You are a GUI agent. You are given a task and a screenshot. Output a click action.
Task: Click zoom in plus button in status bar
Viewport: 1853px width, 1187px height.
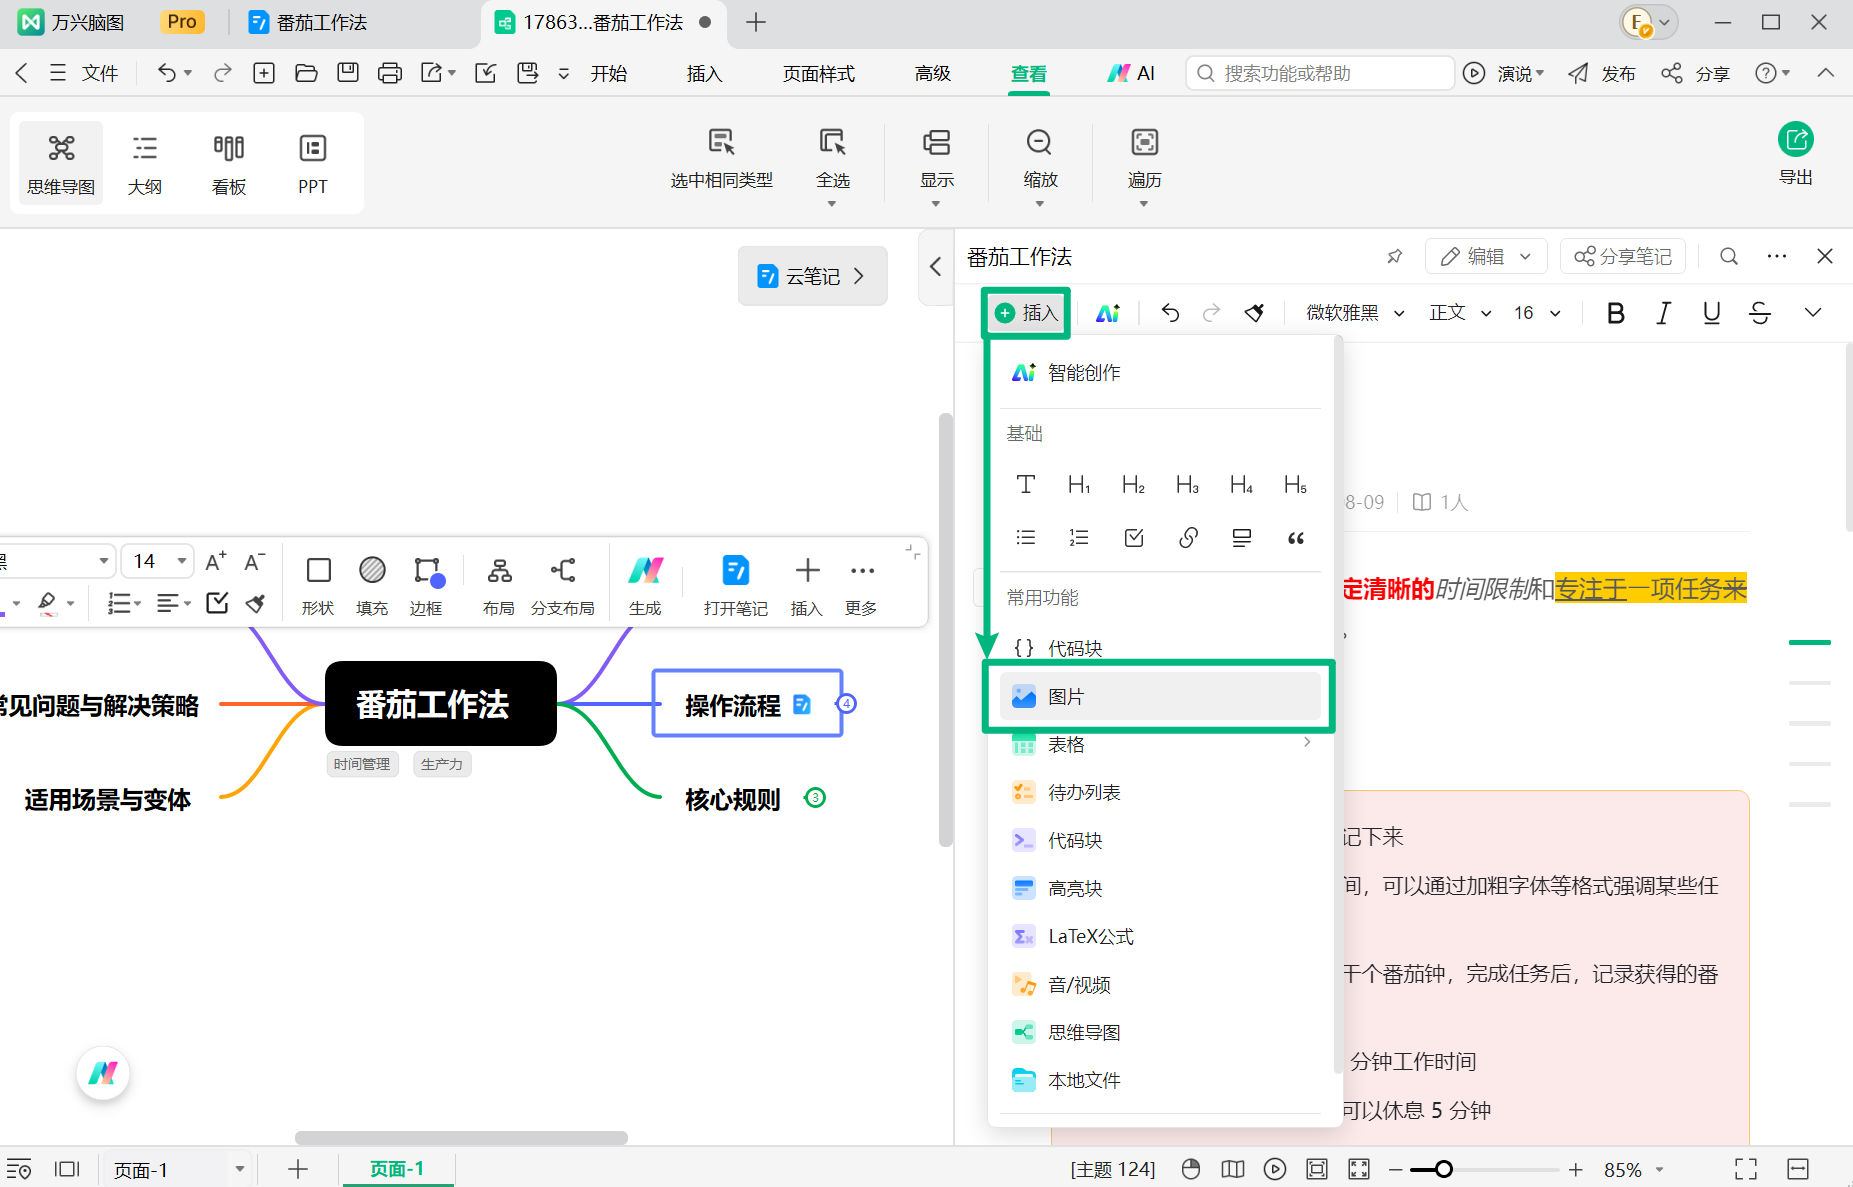(1576, 1169)
